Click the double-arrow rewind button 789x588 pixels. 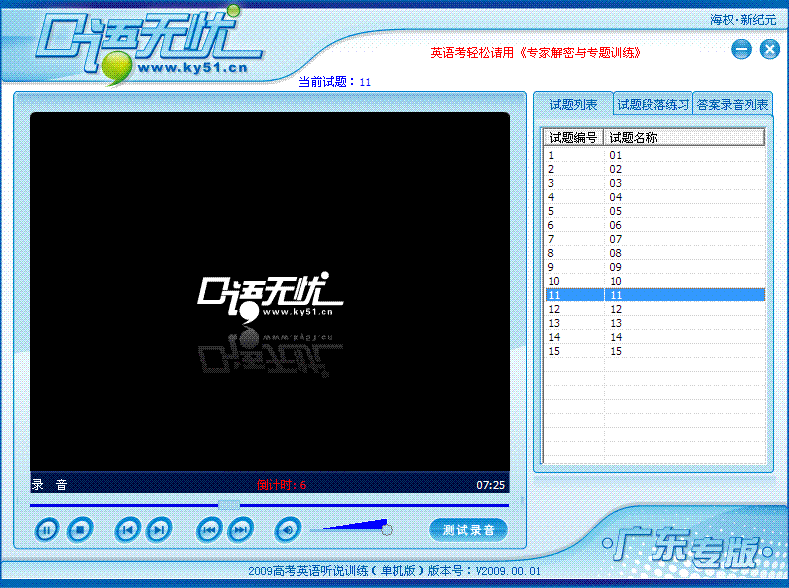pos(209,530)
